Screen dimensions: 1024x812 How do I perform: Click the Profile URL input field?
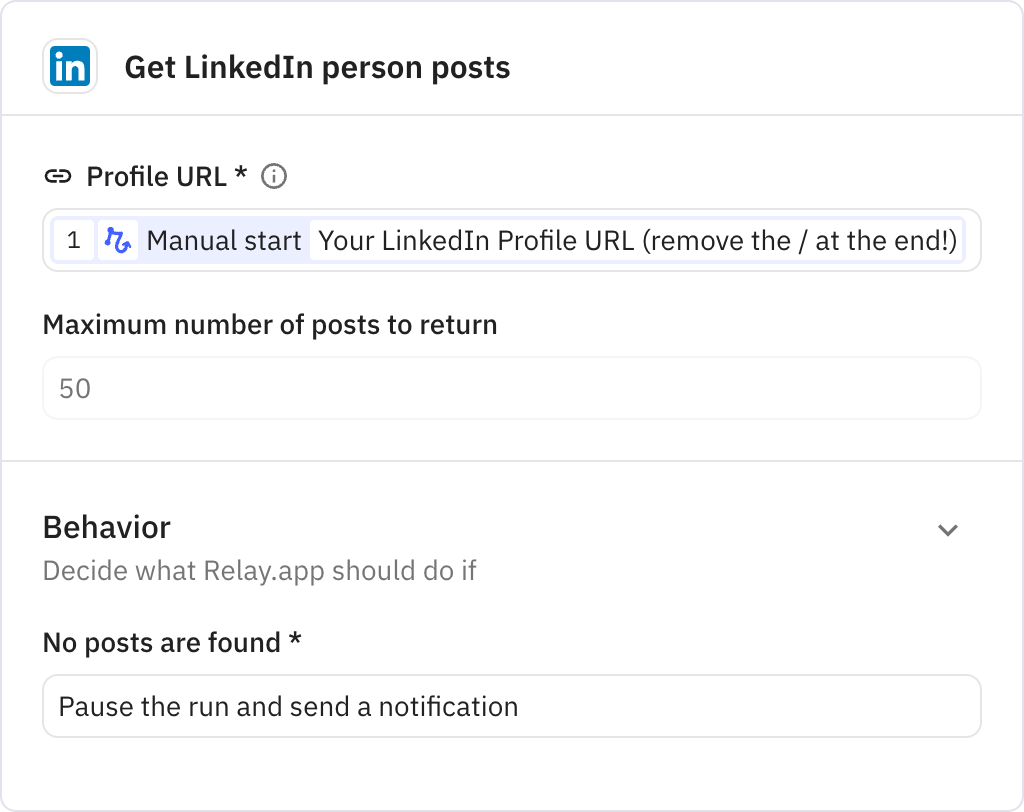511,240
